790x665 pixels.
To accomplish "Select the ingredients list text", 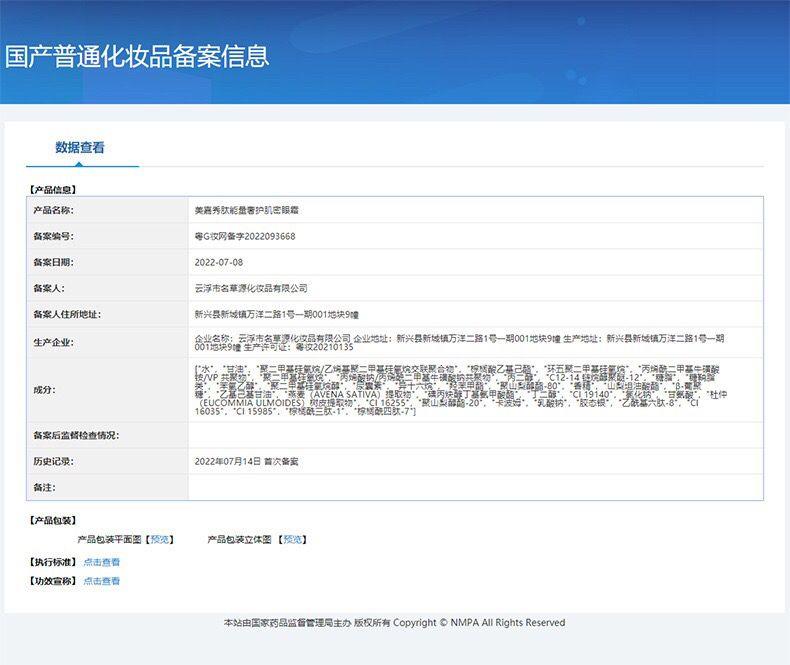I will tap(461, 390).
